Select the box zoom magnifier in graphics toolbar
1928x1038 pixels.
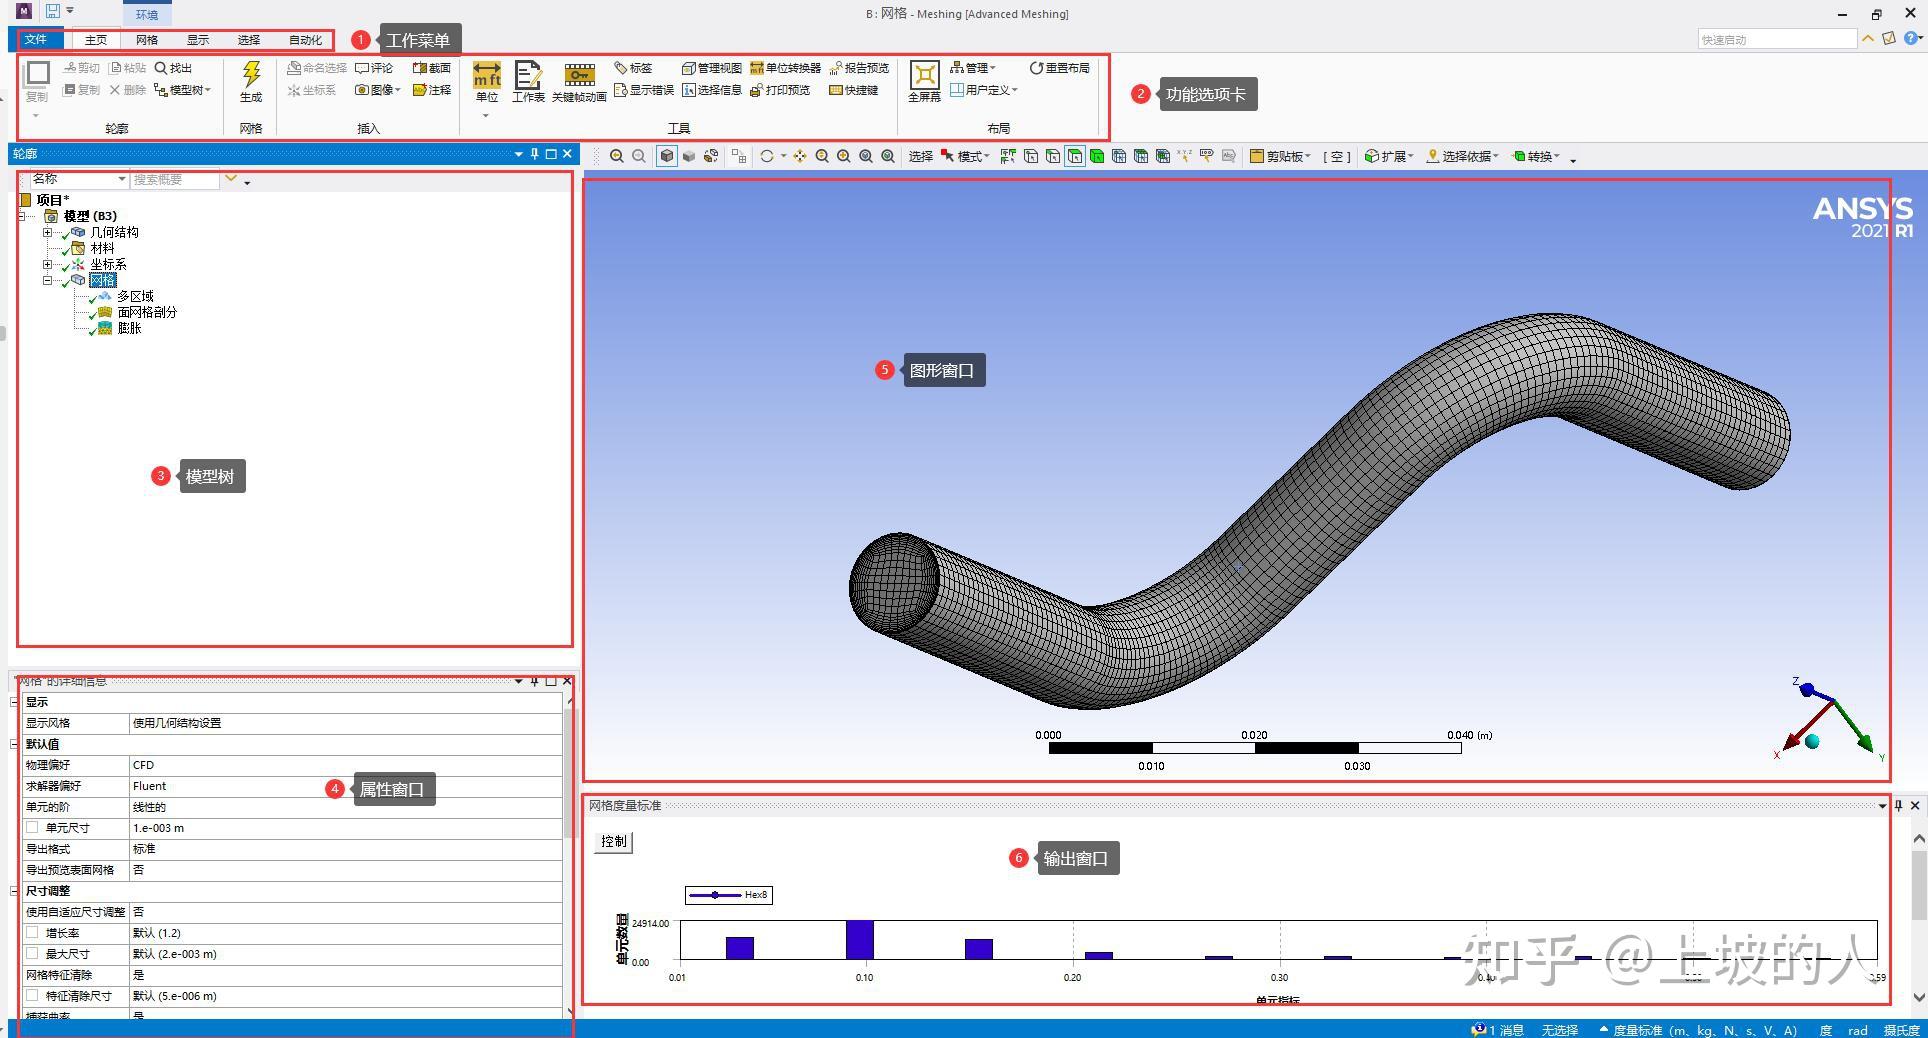[844, 157]
